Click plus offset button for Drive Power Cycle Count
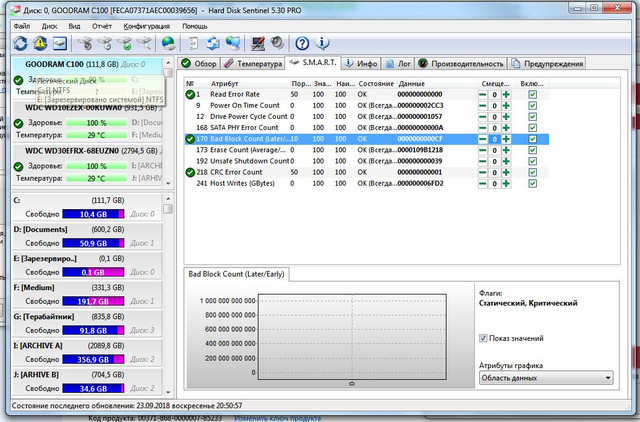Viewport: 640px width, 422px height. tap(506, 117)
